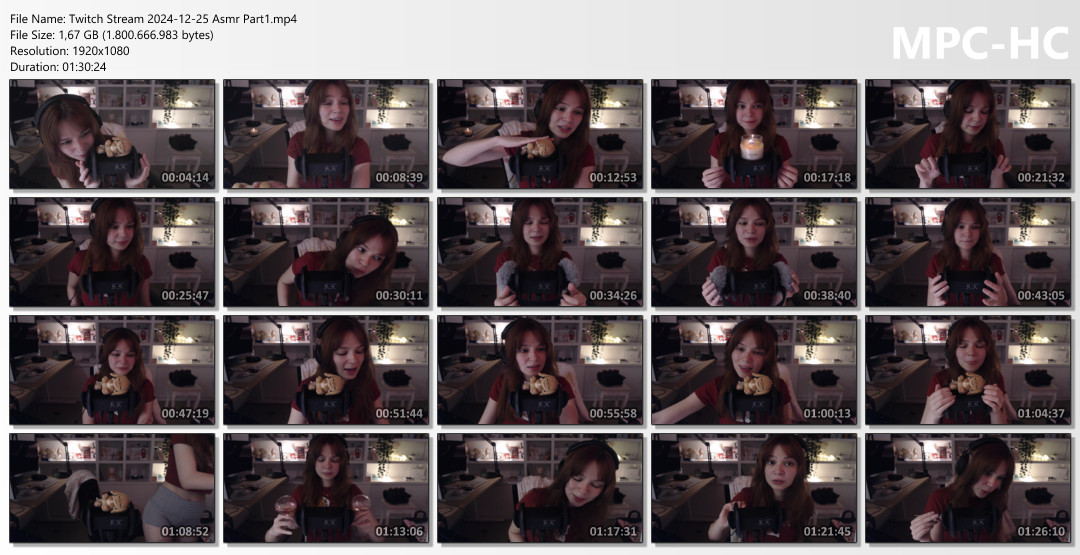
Task: Click the thumbnail marked 00:12:53
Action: click(x=540, y=135)
